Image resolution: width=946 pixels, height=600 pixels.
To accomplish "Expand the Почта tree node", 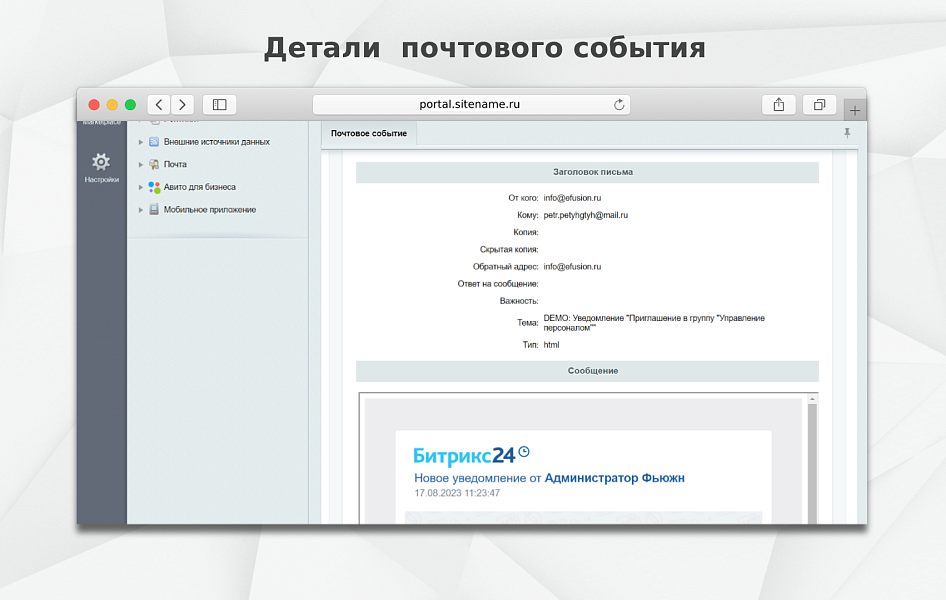I will click(x=141, y=164).
